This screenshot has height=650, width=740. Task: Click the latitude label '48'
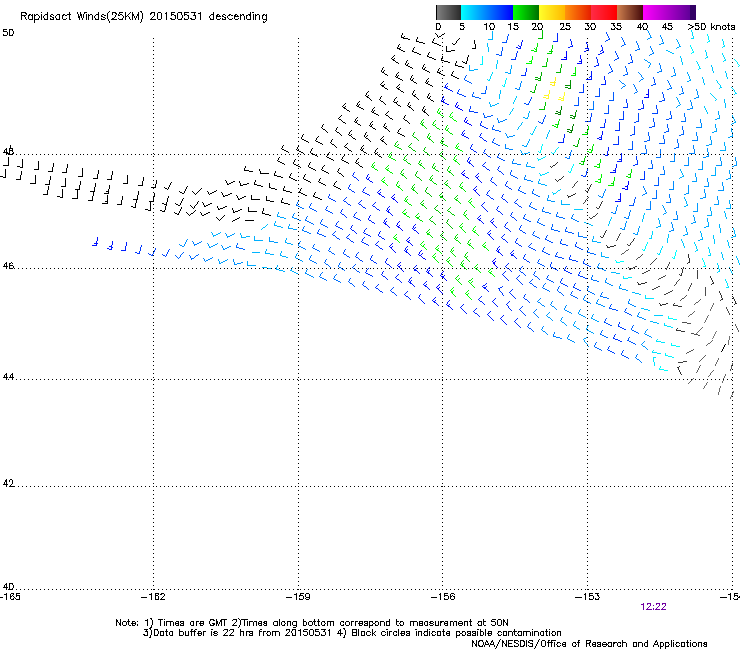8,152
